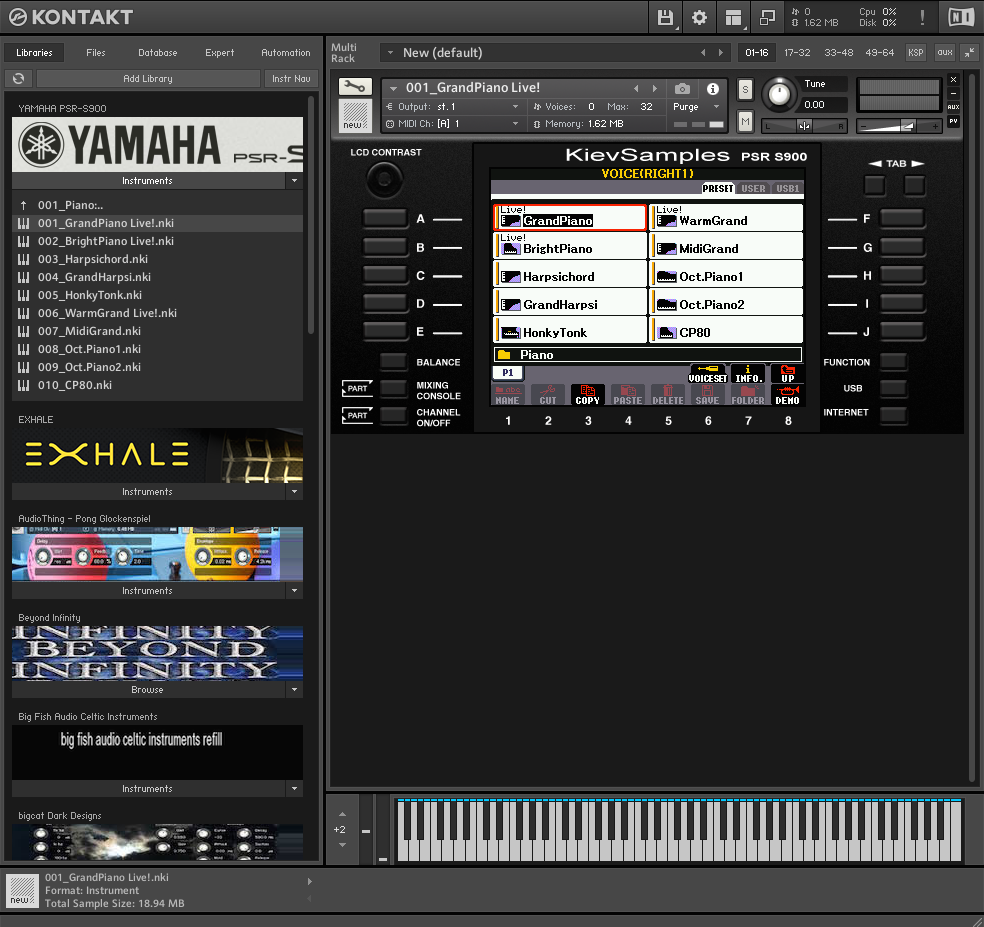984x927 pixels.
Task: Click the VOICESET icon on LCD
Action: coord(707,373)
